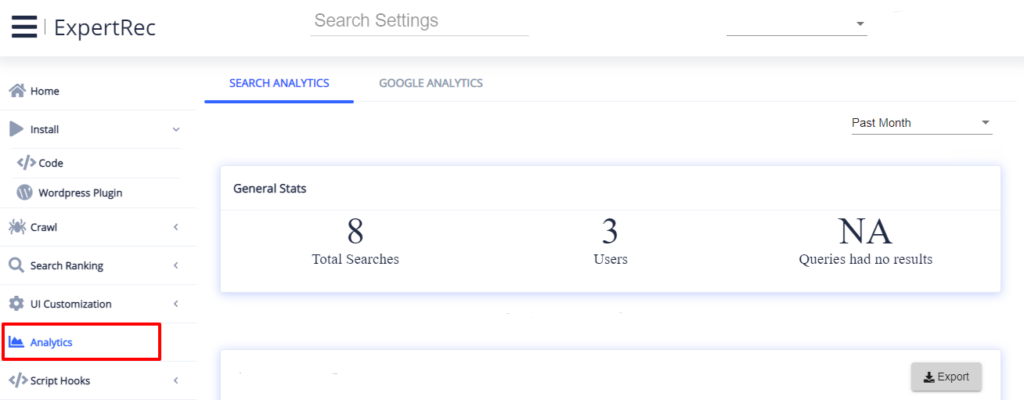This screenshot has height=400, width=1024.
Task: Click the Home house icon
Action: 17,91
